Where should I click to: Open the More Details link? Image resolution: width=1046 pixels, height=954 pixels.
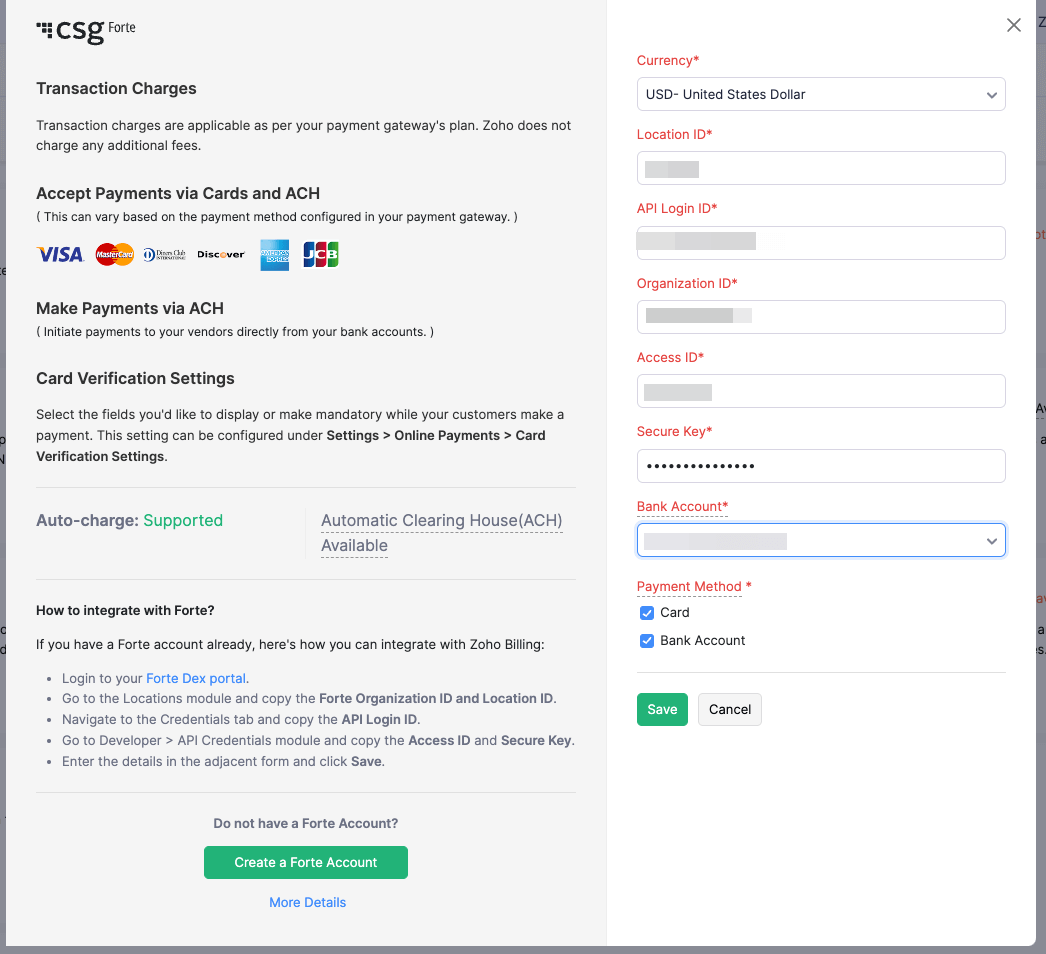(x=307, y=903)
